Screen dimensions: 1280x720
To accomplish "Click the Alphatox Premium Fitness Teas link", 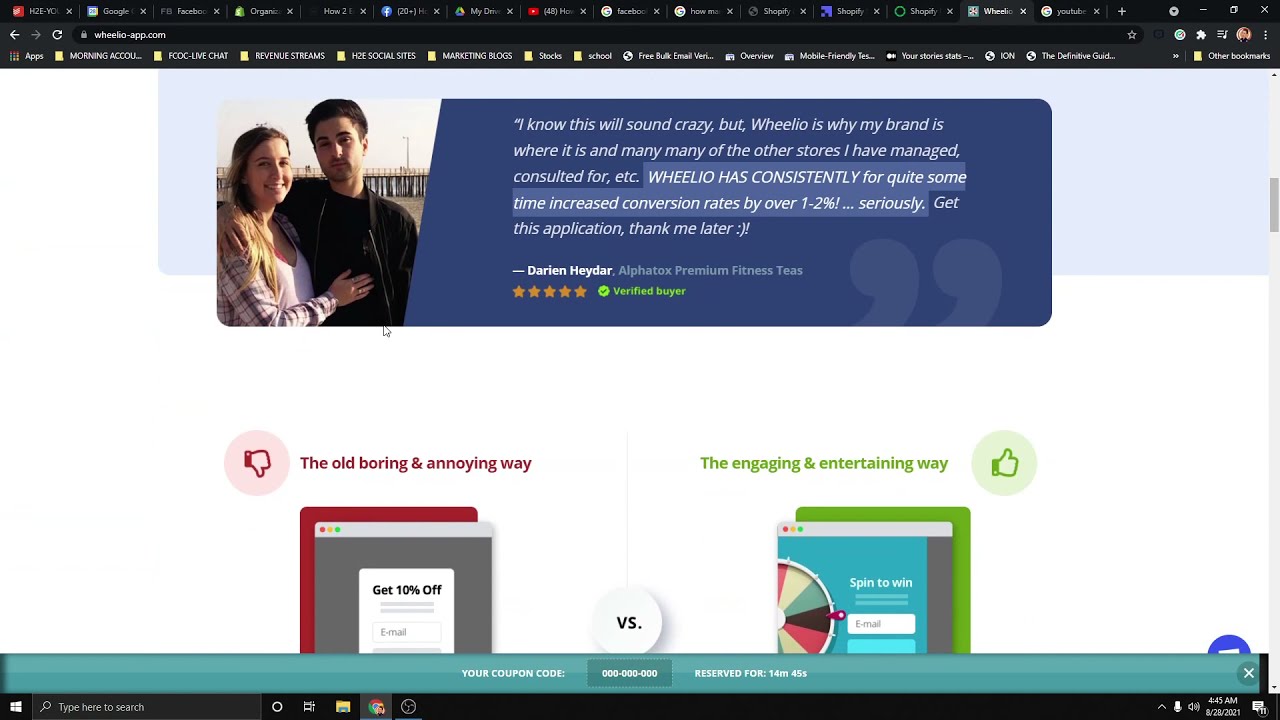I will coord(710,270).
